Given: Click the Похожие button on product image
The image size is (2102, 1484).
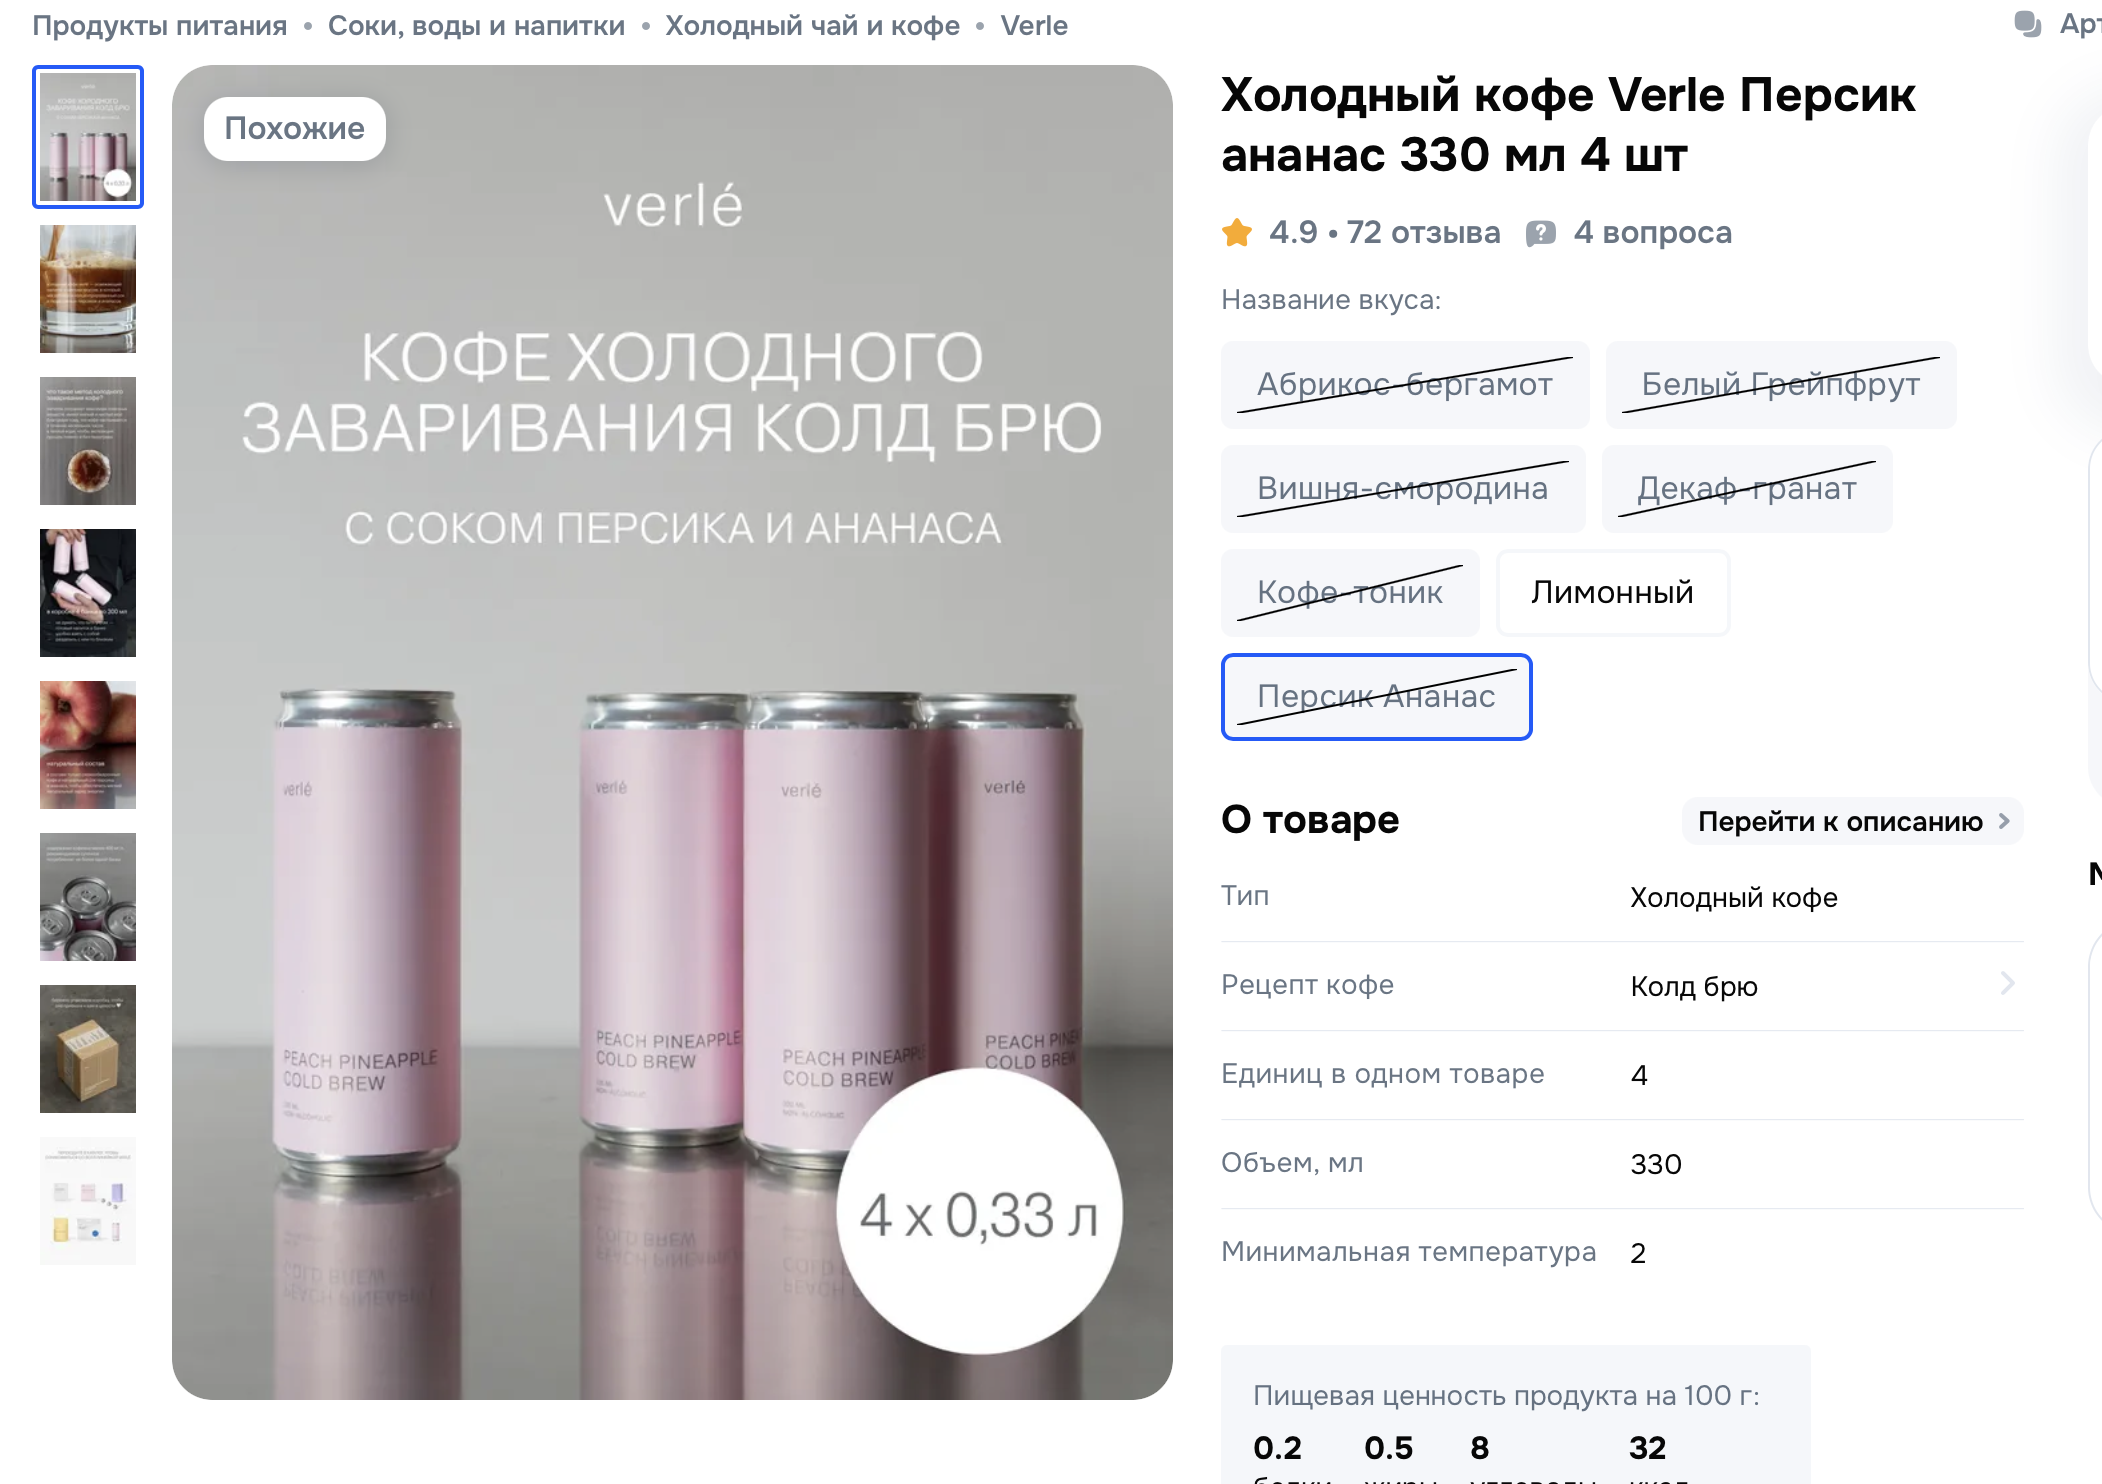Looking at the screenshot, I should click(x=295, y=128).
